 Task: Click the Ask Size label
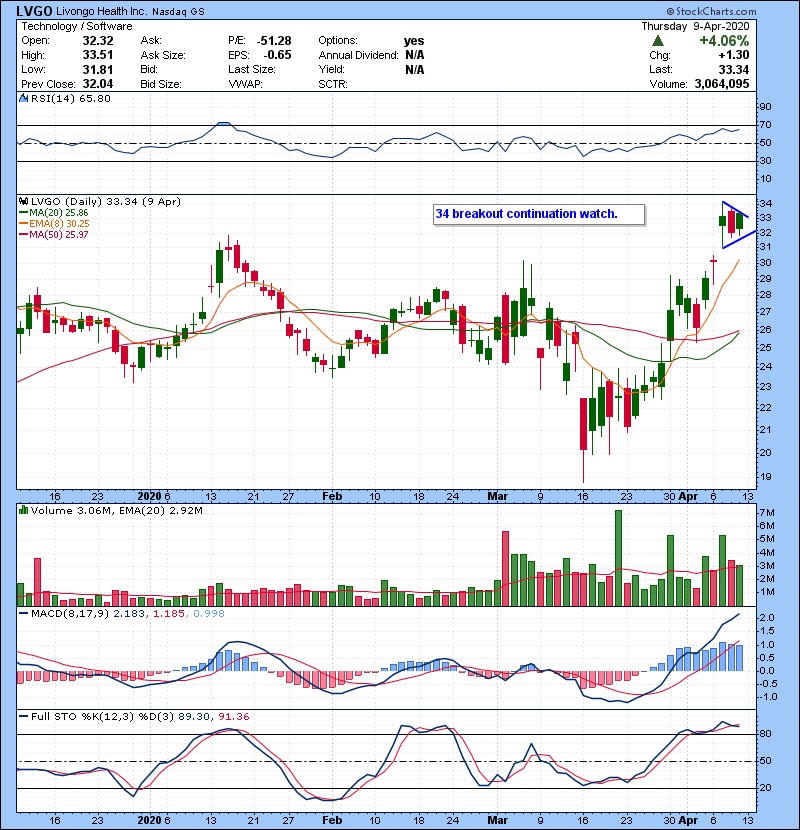pyautogui.click(x=163, y=55)
